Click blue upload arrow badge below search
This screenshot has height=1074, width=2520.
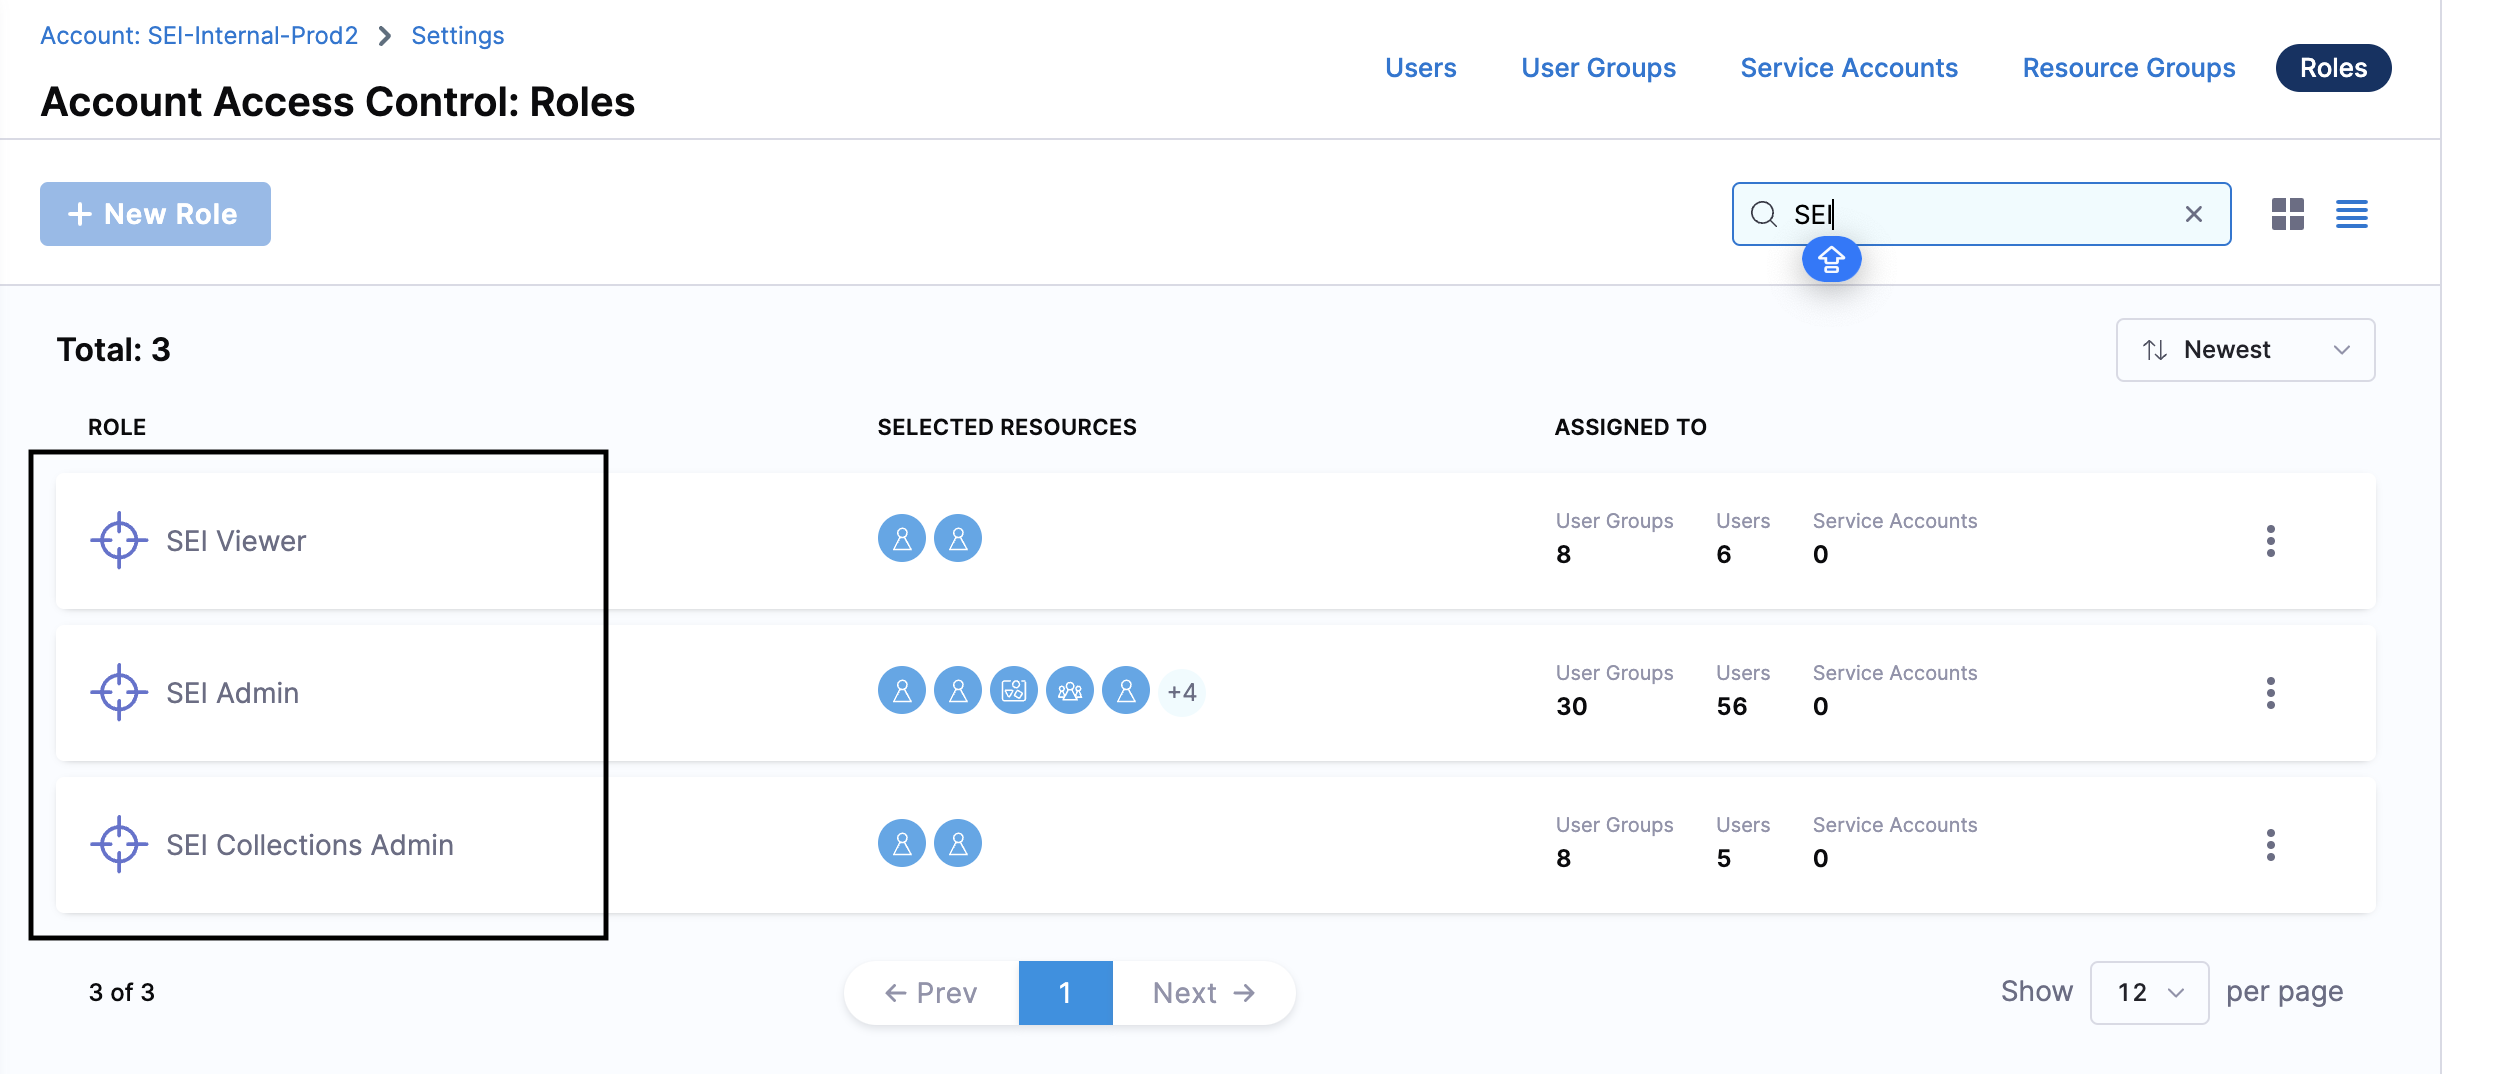click(1831, 260)
